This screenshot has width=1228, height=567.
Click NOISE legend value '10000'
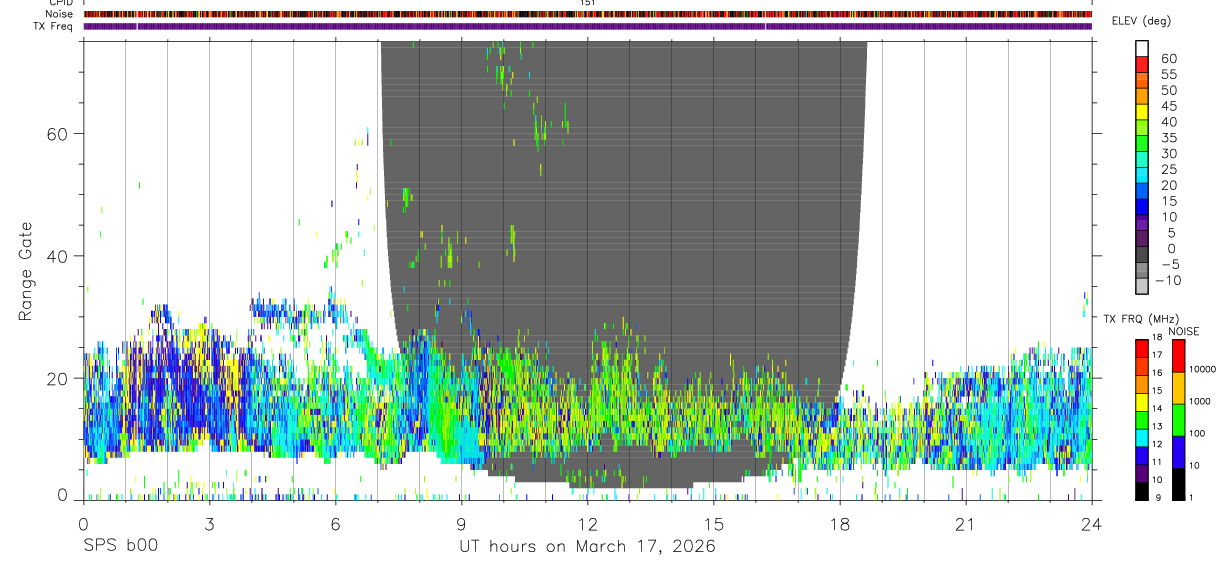(1201, 369)
